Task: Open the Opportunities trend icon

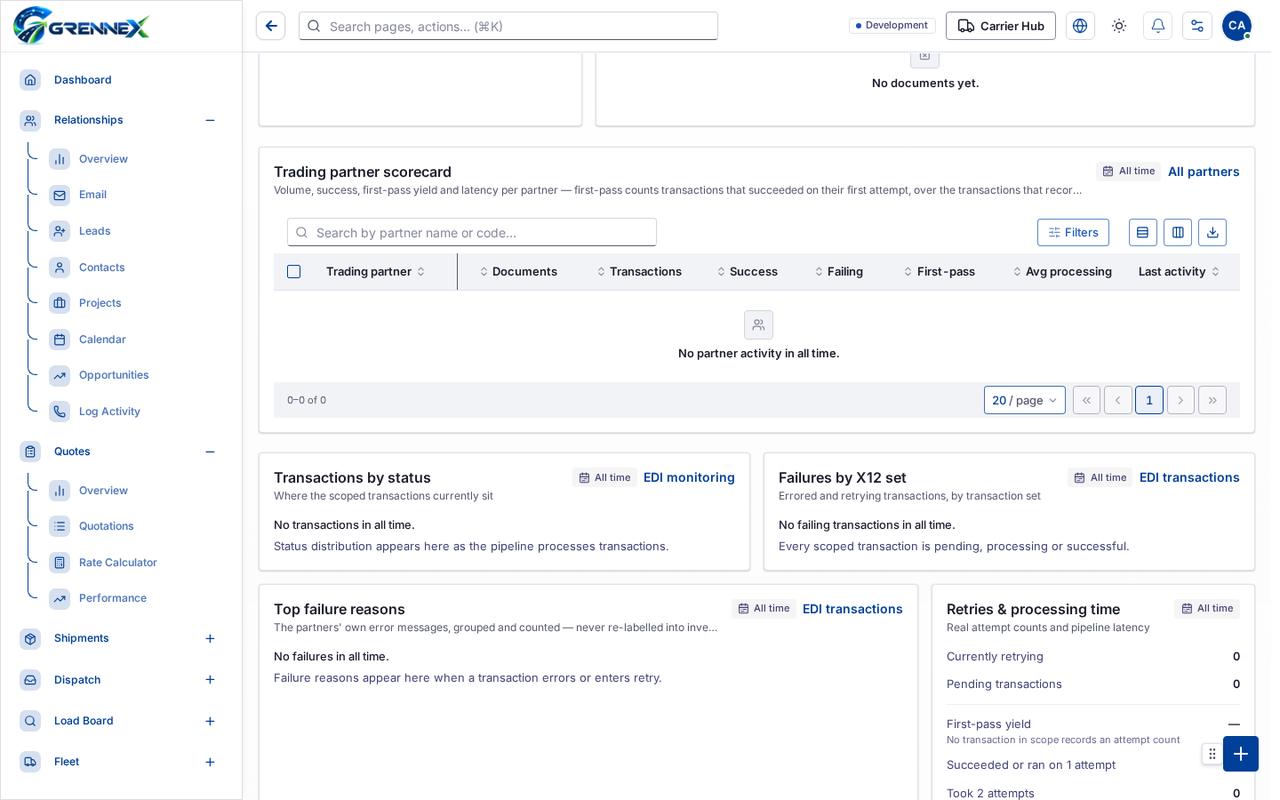Action: (60, 376)
